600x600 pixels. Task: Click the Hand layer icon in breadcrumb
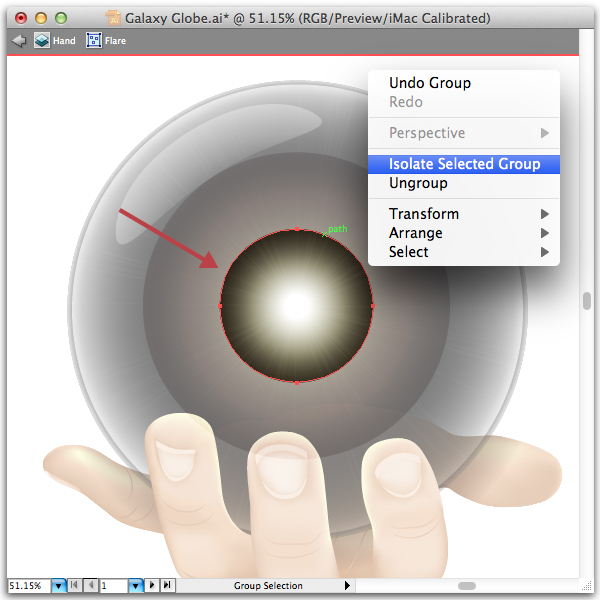[x=42, y=41]
